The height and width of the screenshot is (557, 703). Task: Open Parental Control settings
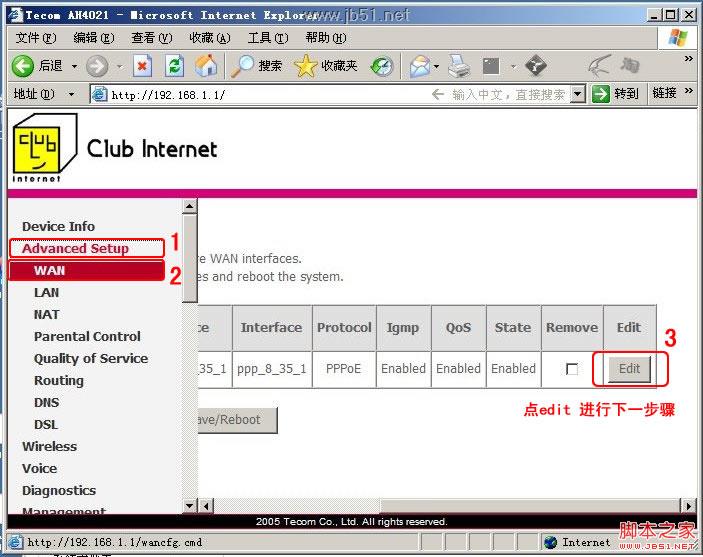tap(87, 336)
